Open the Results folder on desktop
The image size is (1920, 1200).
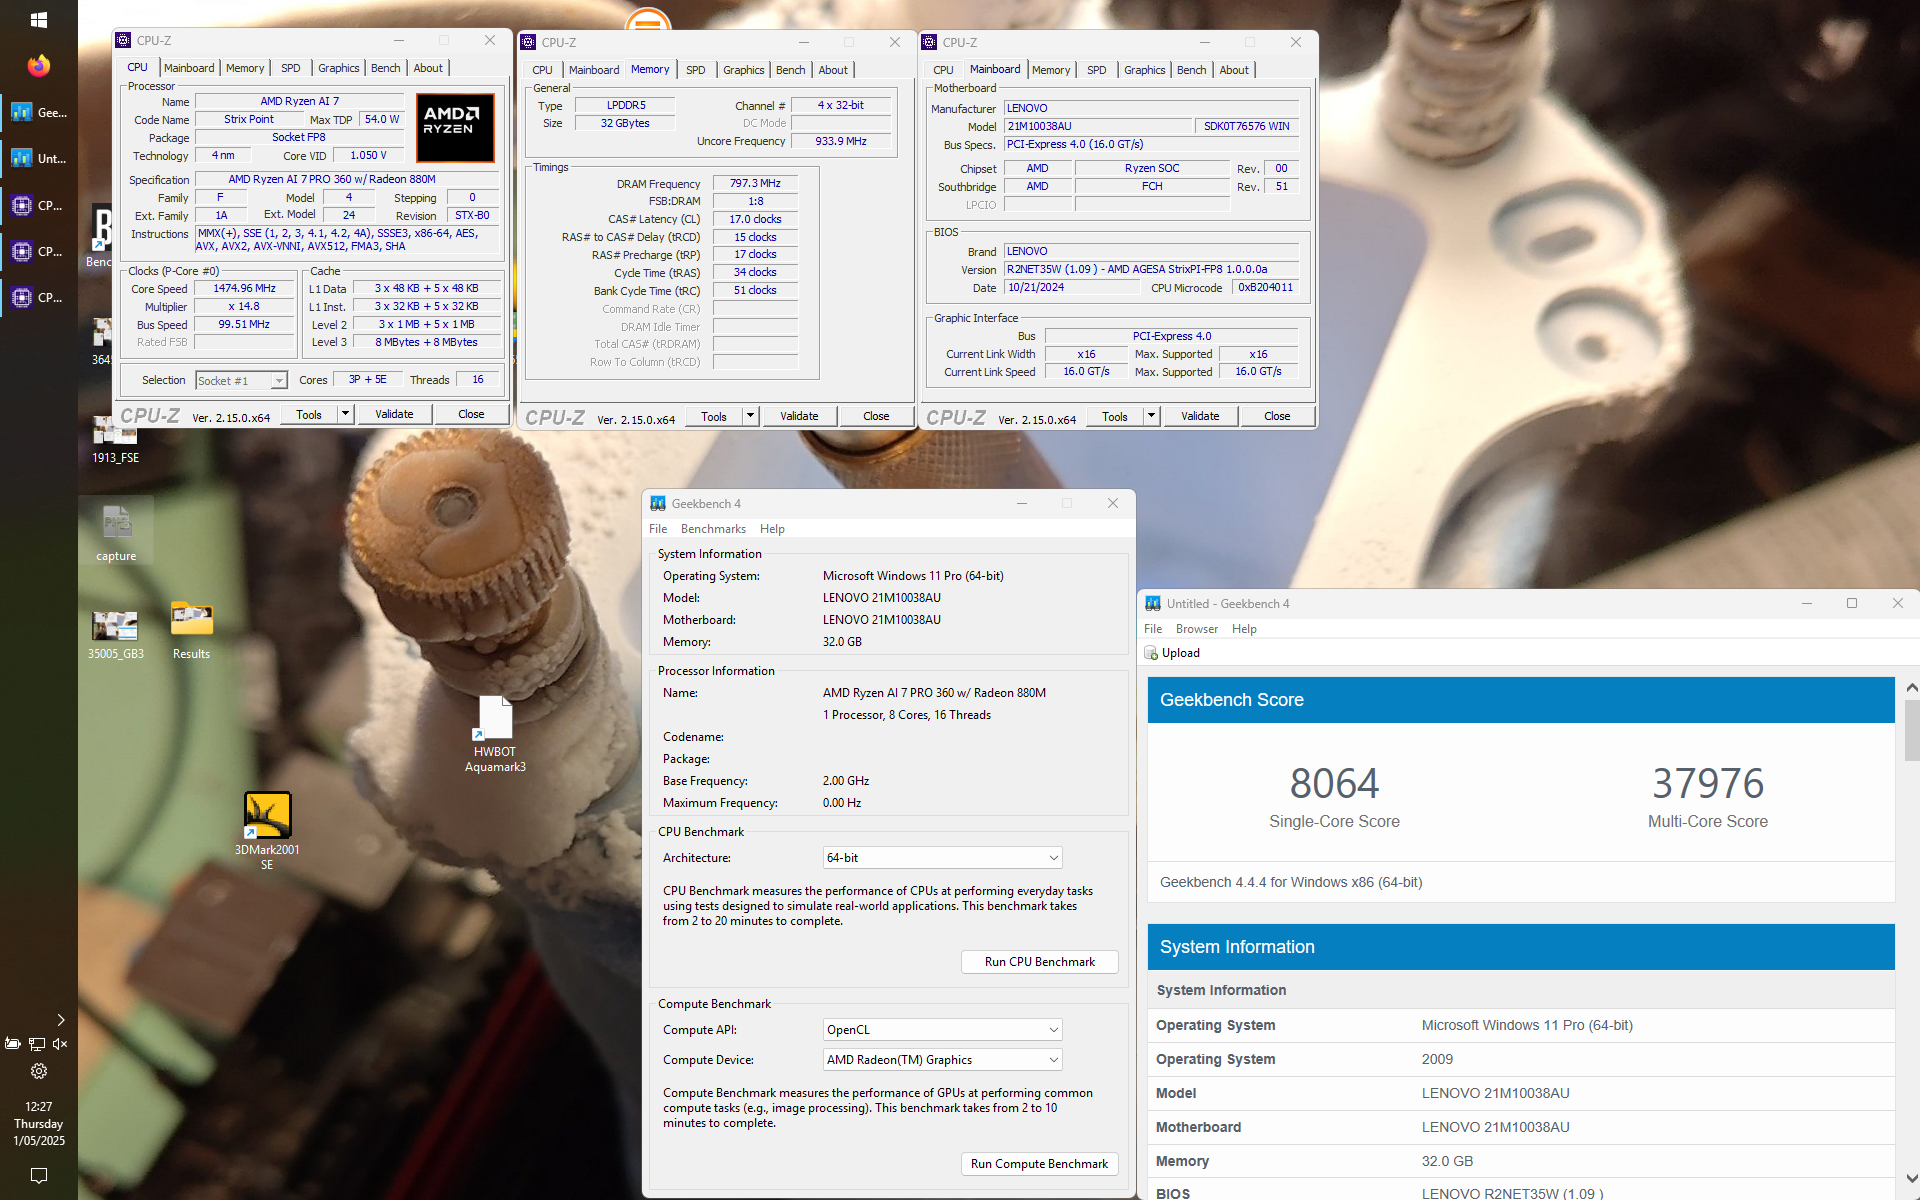[192, 630]
